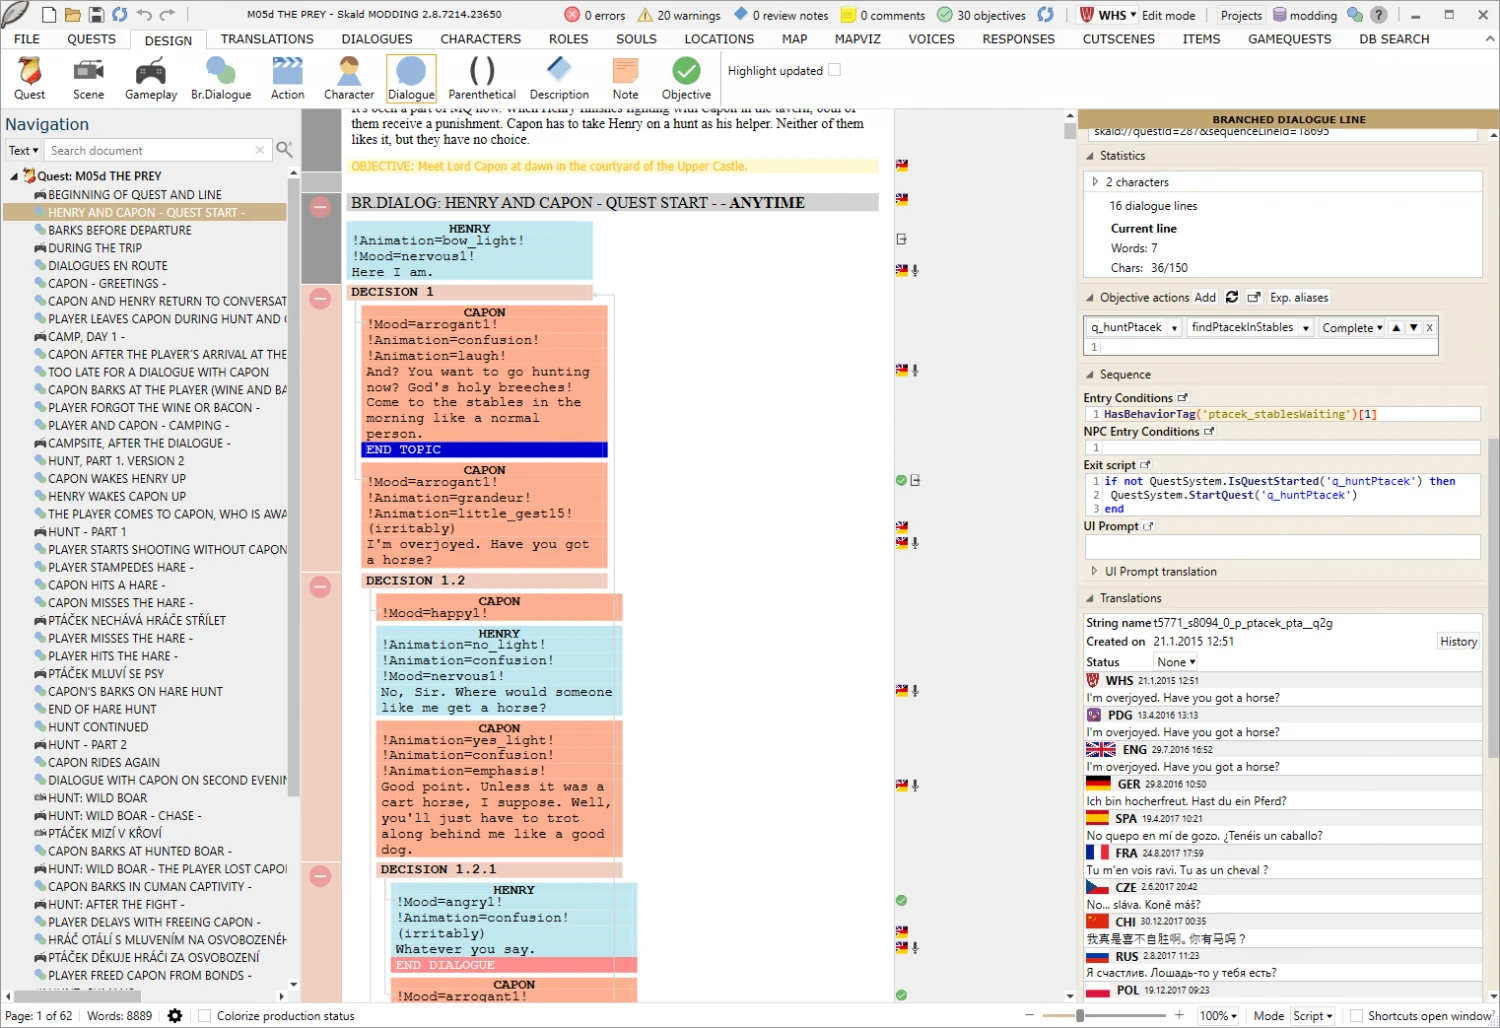
Task: Expand the 2 characters statistics row
Action: coord(1095,182)
